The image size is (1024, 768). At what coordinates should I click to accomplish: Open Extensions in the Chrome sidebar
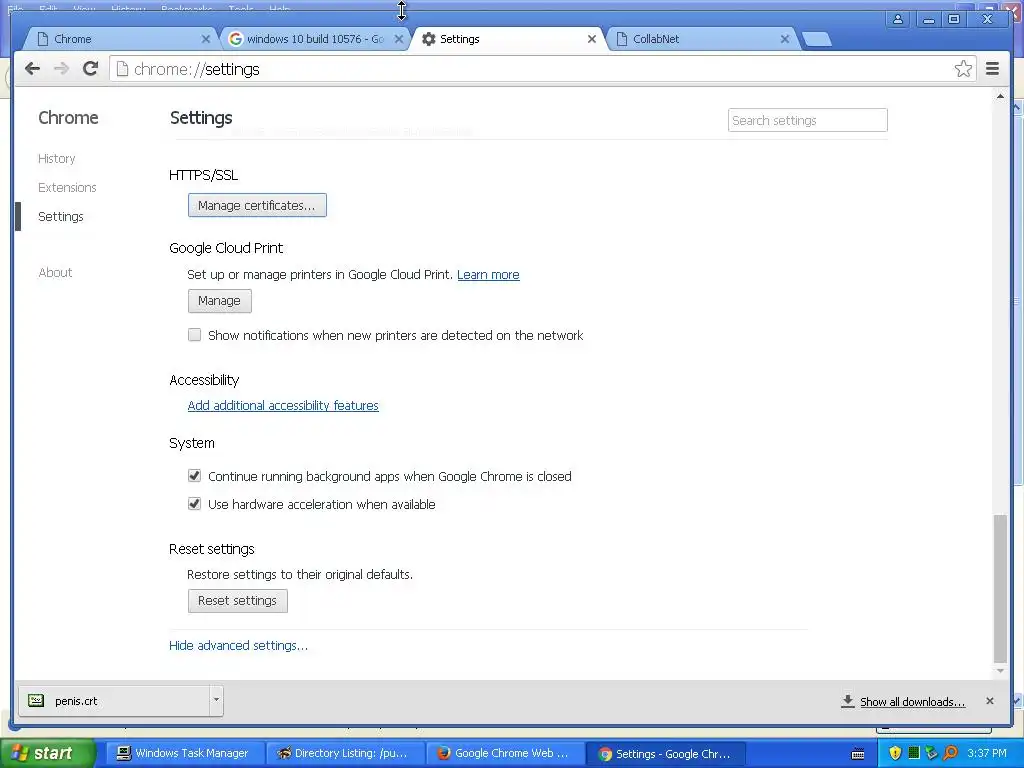[67, 187]
